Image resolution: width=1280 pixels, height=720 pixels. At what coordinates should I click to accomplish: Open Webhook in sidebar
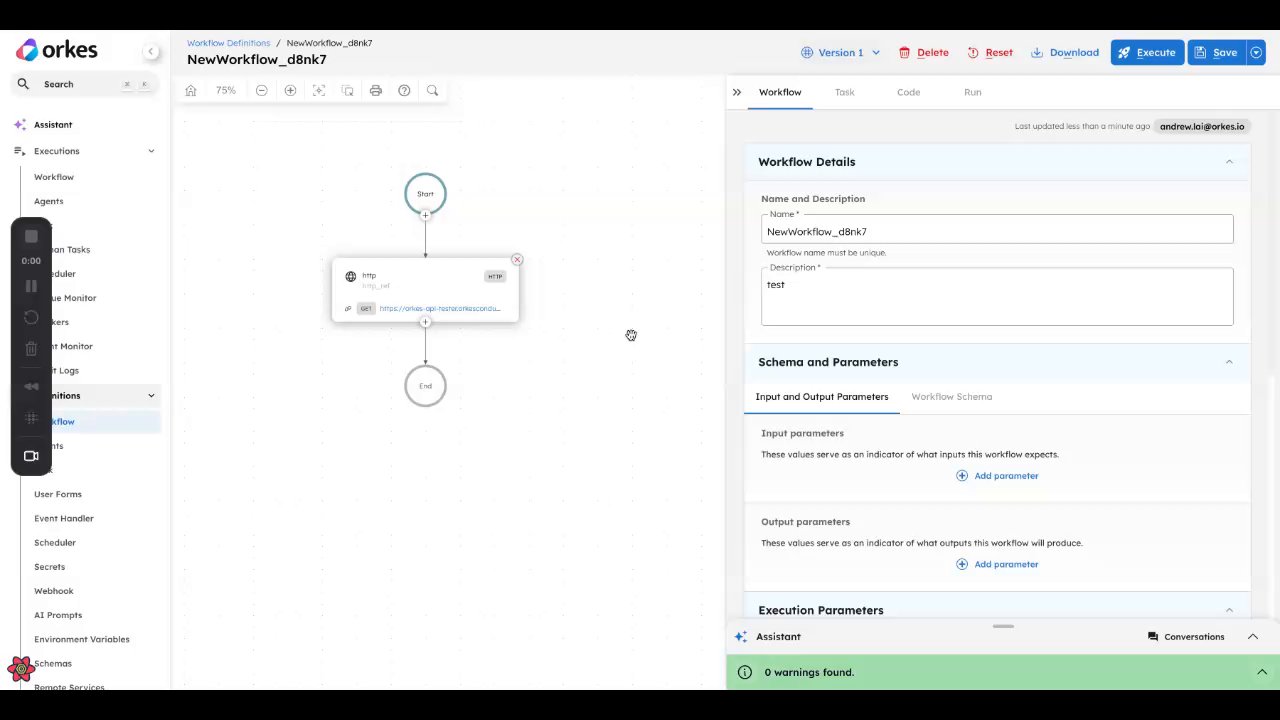pyautogui.click(x=54, y=591)
